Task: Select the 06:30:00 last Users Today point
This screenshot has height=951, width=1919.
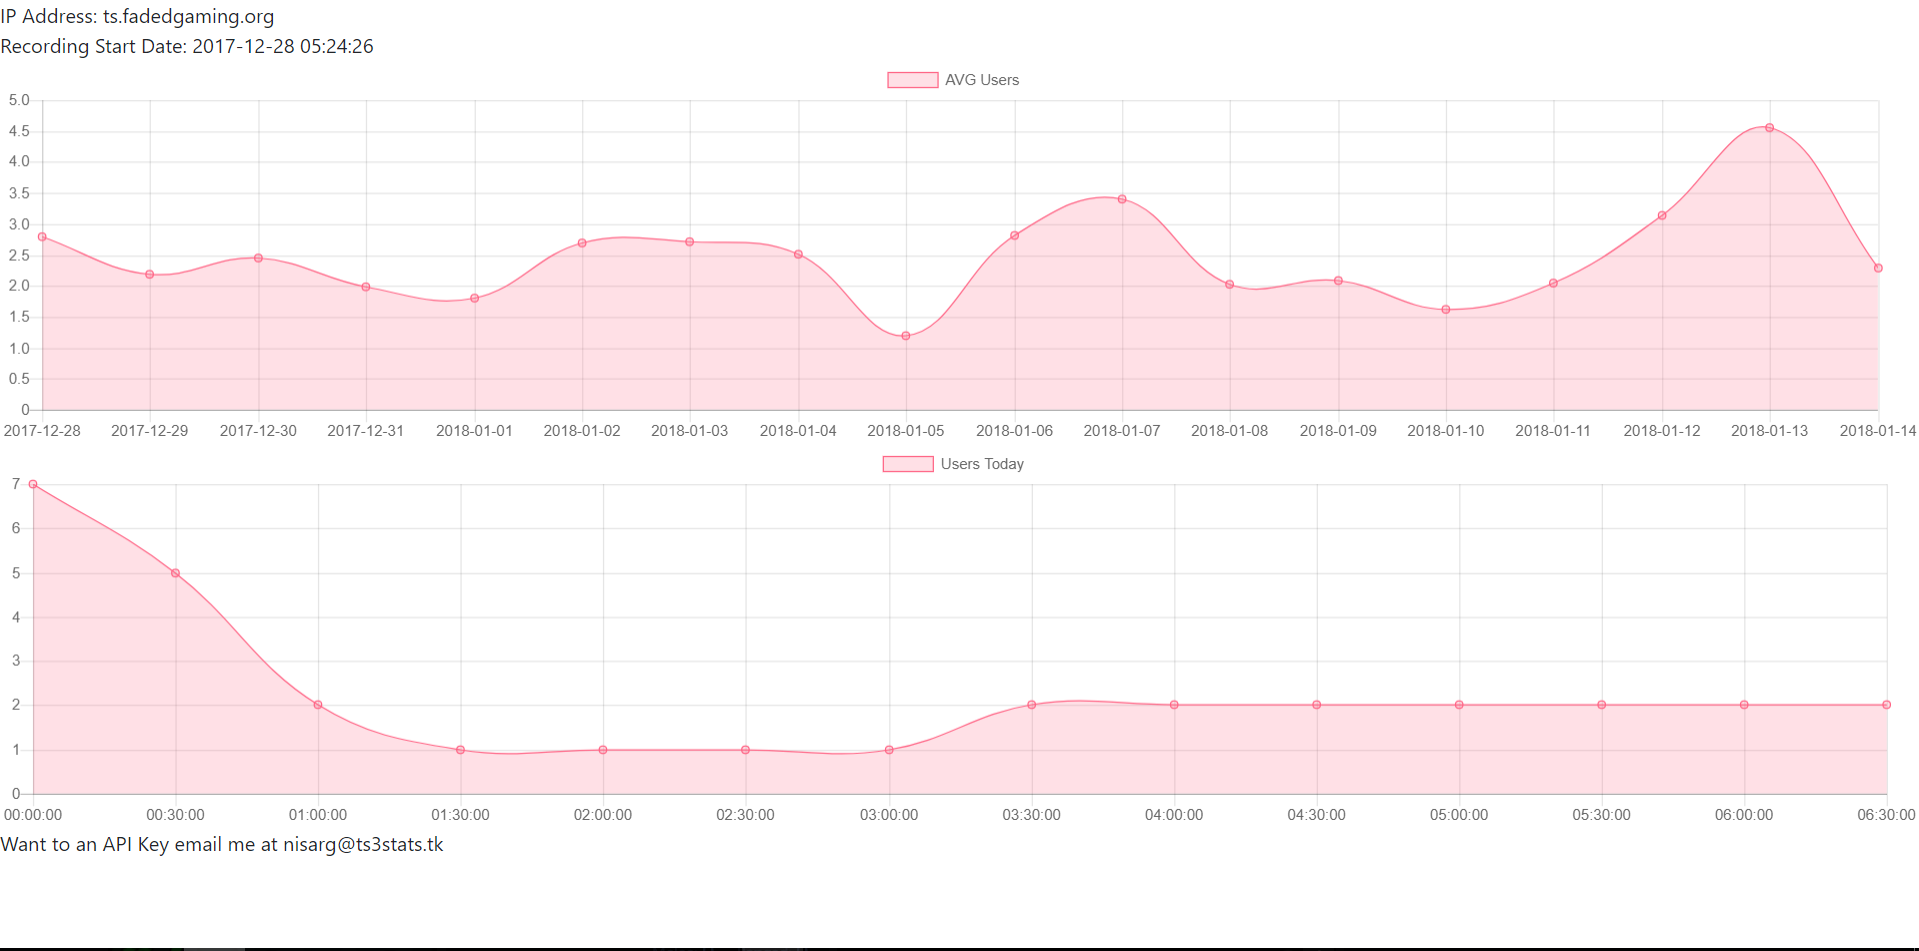Action: click(x=1887, y=705)
